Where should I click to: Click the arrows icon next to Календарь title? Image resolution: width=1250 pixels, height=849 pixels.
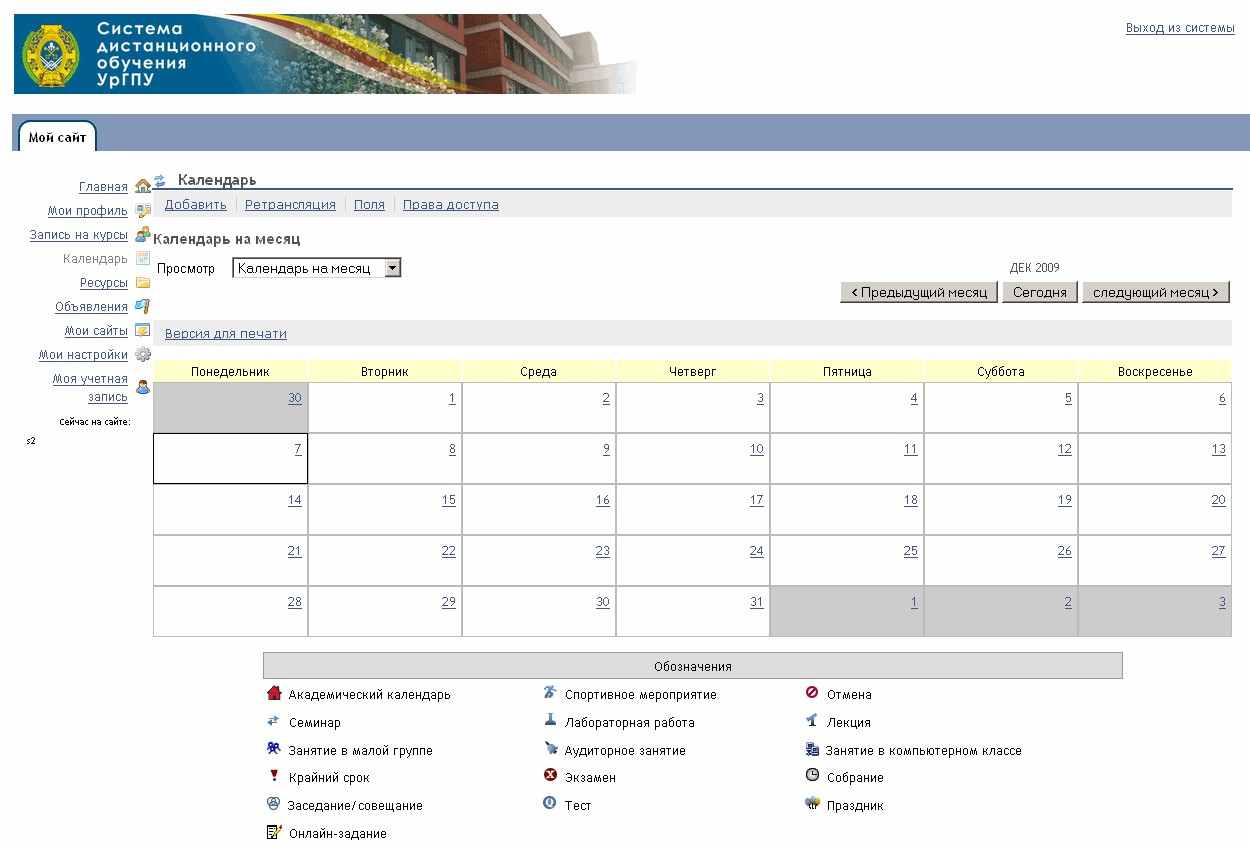pyautogui.click(x=160, y=181)
